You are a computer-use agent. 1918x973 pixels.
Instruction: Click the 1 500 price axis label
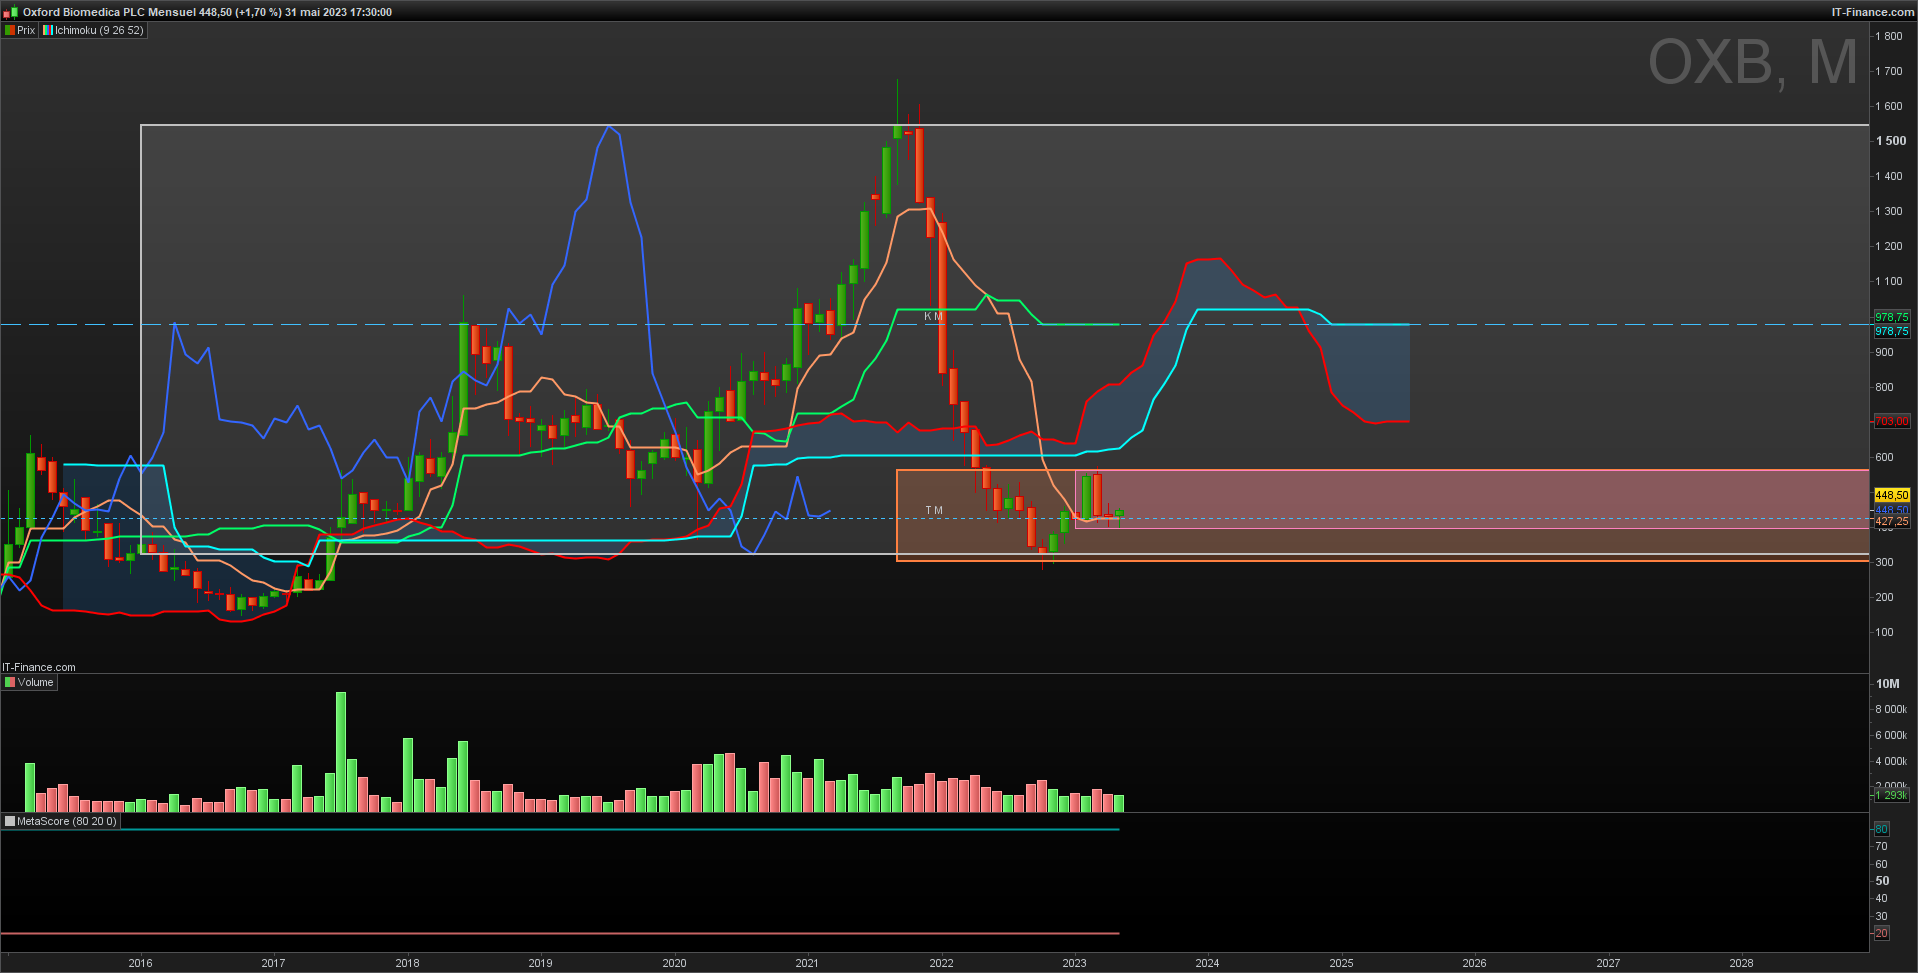click(x=1891, y=141)
